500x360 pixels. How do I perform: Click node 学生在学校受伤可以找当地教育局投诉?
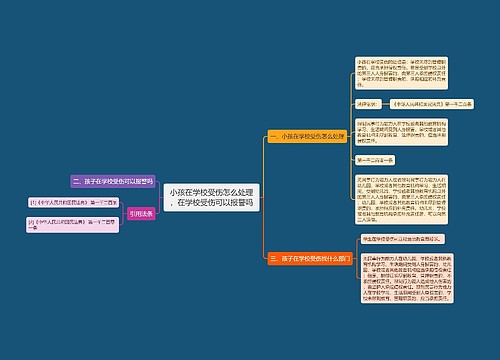coord(403,239)
